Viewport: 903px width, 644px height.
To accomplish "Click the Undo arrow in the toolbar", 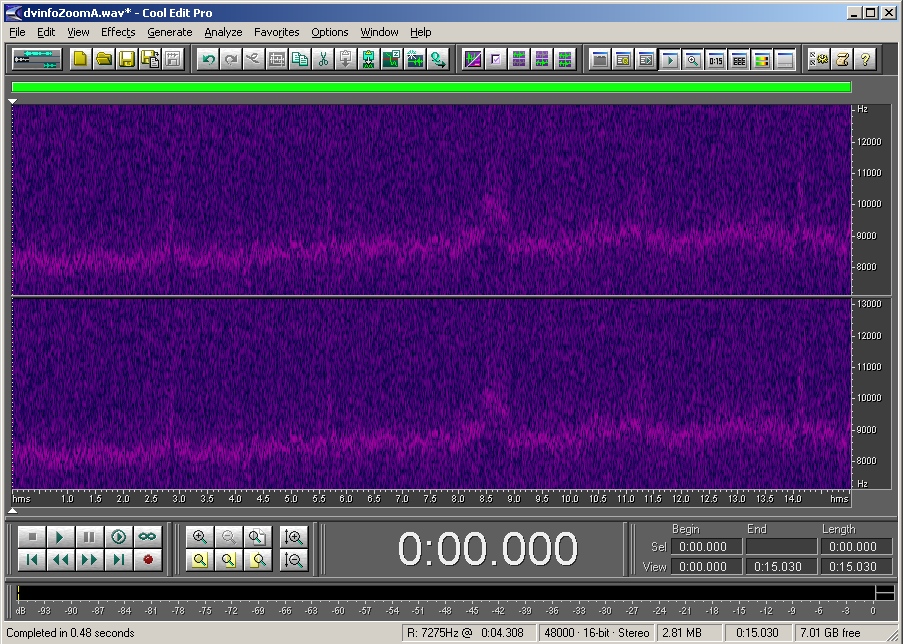I will [208, 59].
